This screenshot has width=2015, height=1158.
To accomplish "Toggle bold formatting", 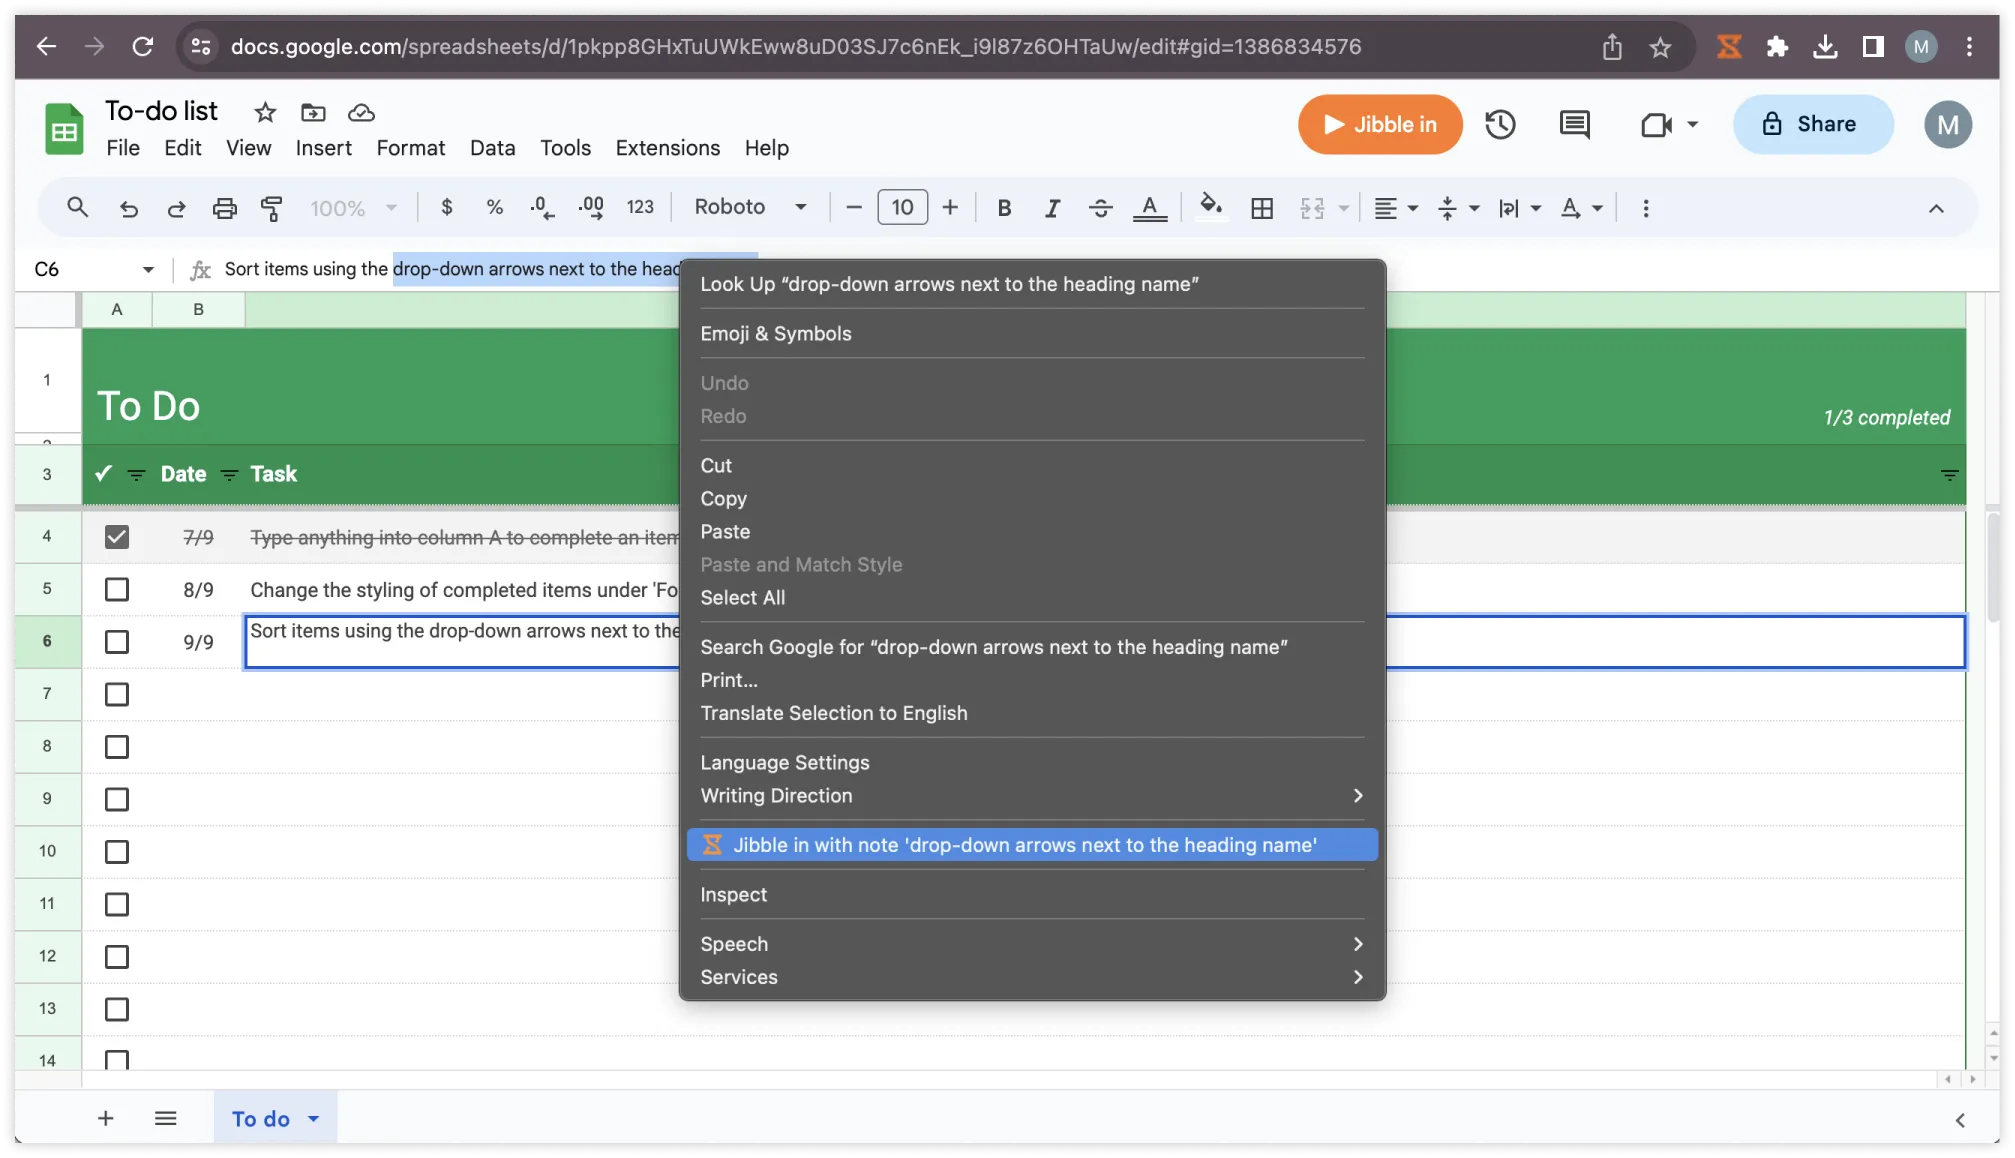I will click(x=1004, y=208).
